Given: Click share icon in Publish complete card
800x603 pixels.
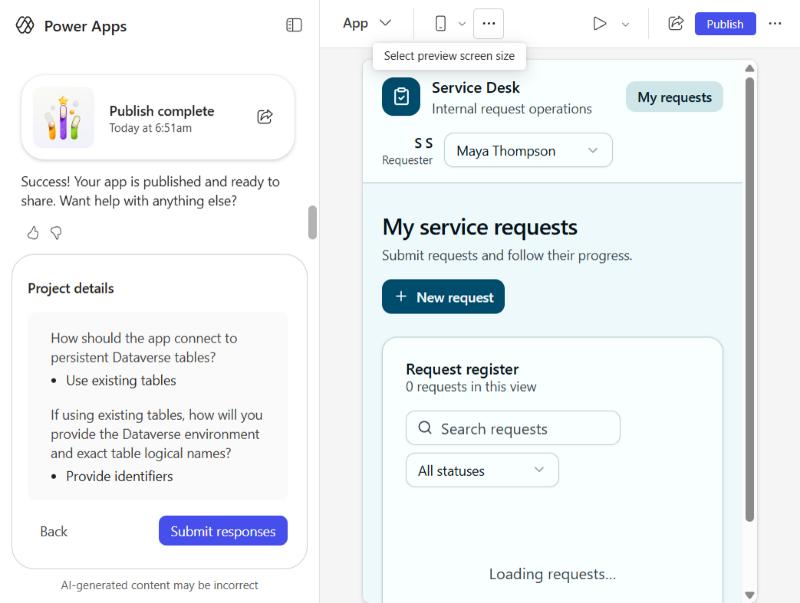Looking at the screenshot, I should click(265, 117).
